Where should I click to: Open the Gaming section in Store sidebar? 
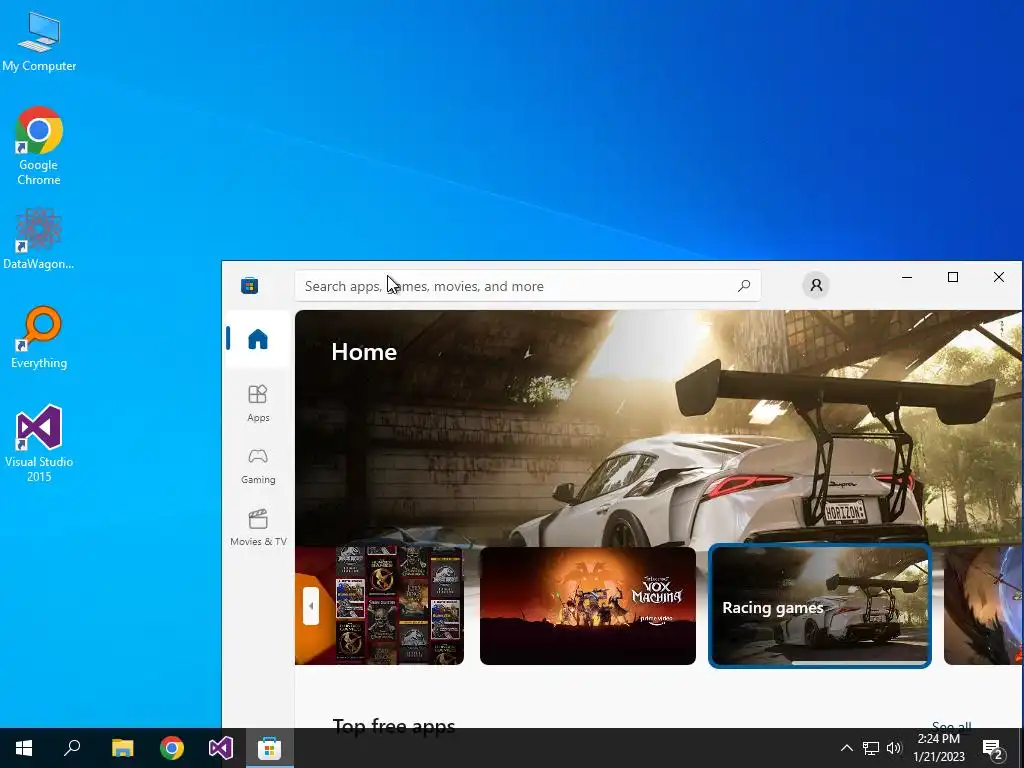coord(258,465)
